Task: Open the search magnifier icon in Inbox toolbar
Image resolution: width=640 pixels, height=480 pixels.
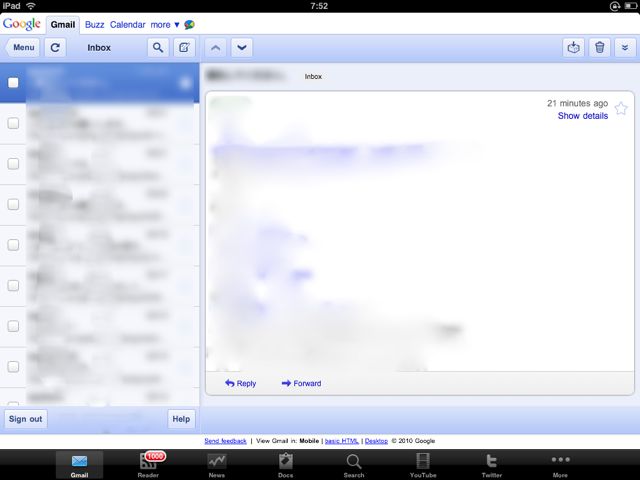Action: coord(158,48)
